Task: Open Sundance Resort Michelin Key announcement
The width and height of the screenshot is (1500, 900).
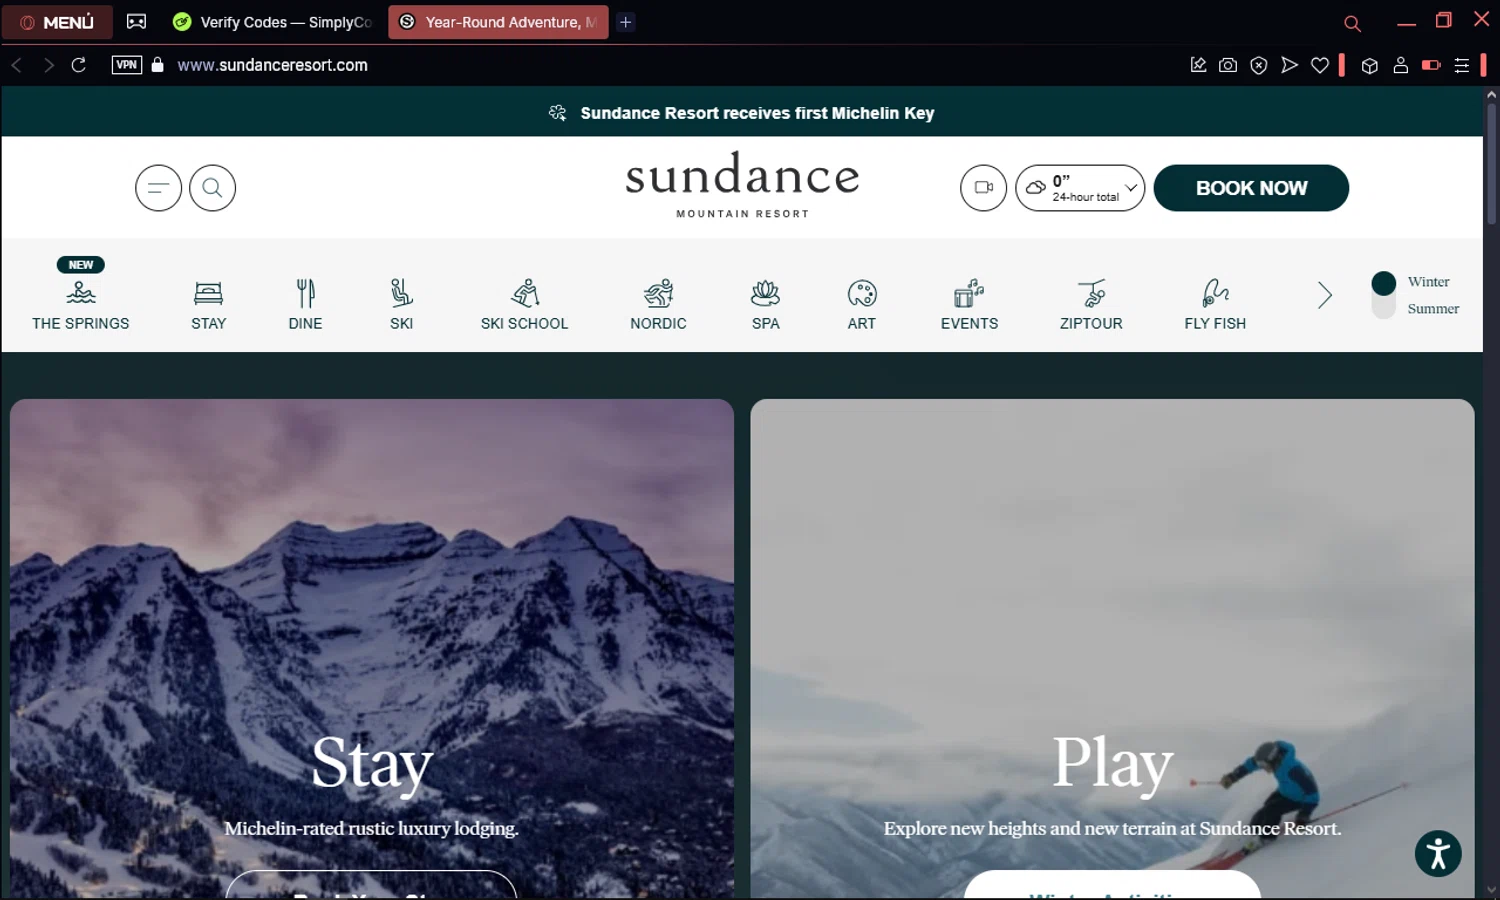Action: pos(742,113)
